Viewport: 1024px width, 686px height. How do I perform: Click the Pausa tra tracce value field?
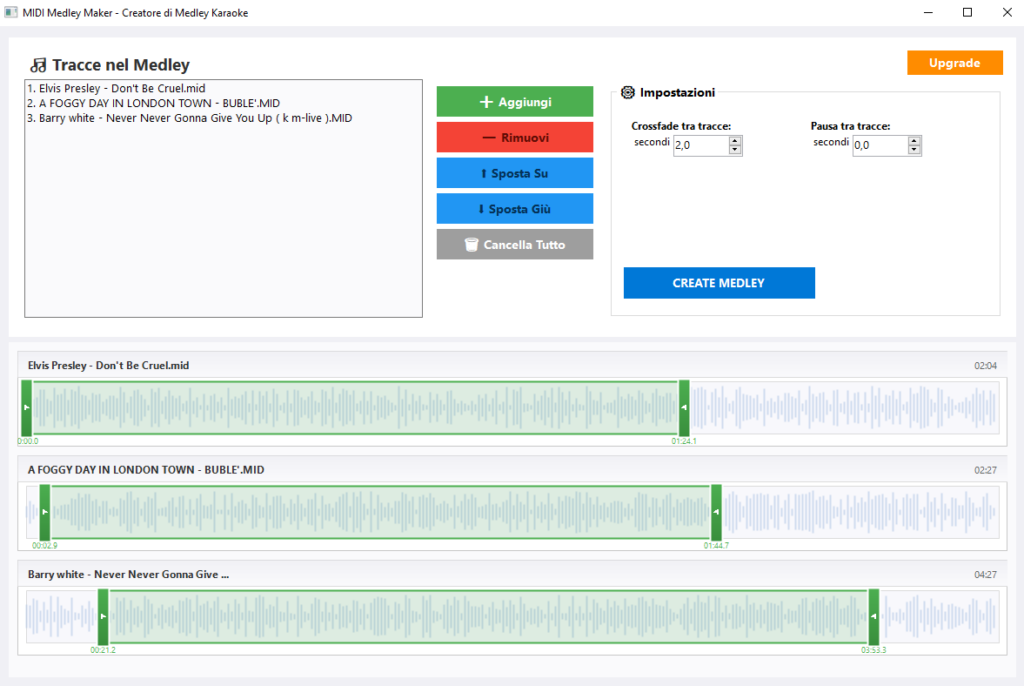pyautogui.click(x=879, y=146)
